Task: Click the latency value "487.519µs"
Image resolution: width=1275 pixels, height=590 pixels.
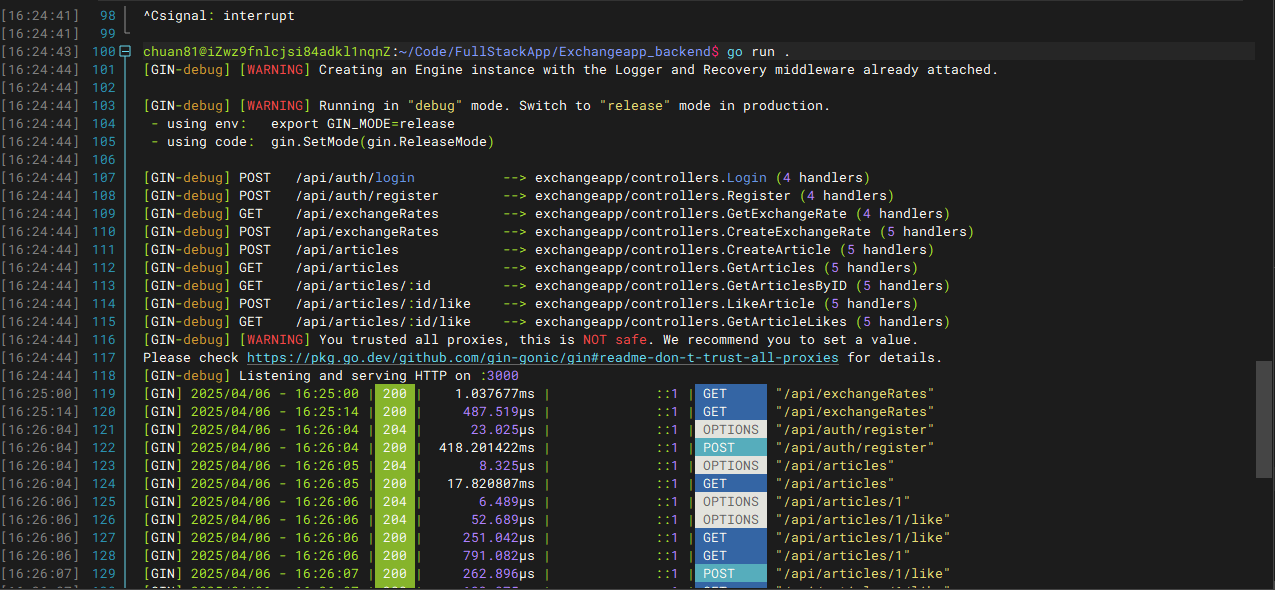Action: coord(499,412)
